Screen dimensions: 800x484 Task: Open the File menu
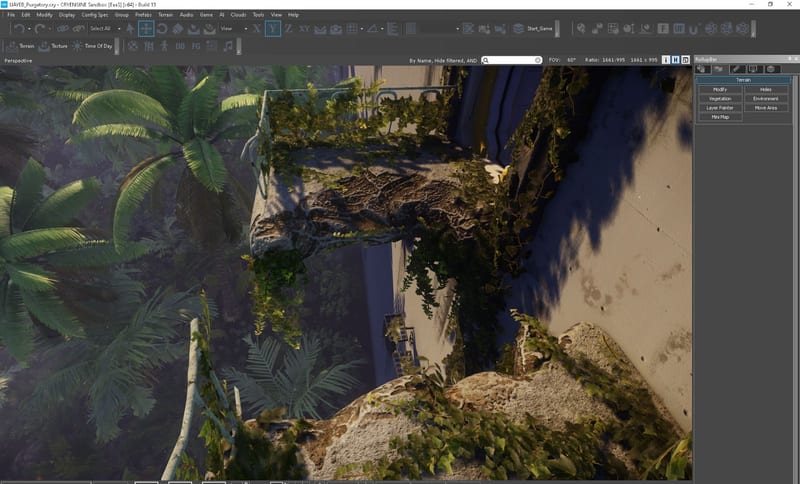tap(11, 15)
